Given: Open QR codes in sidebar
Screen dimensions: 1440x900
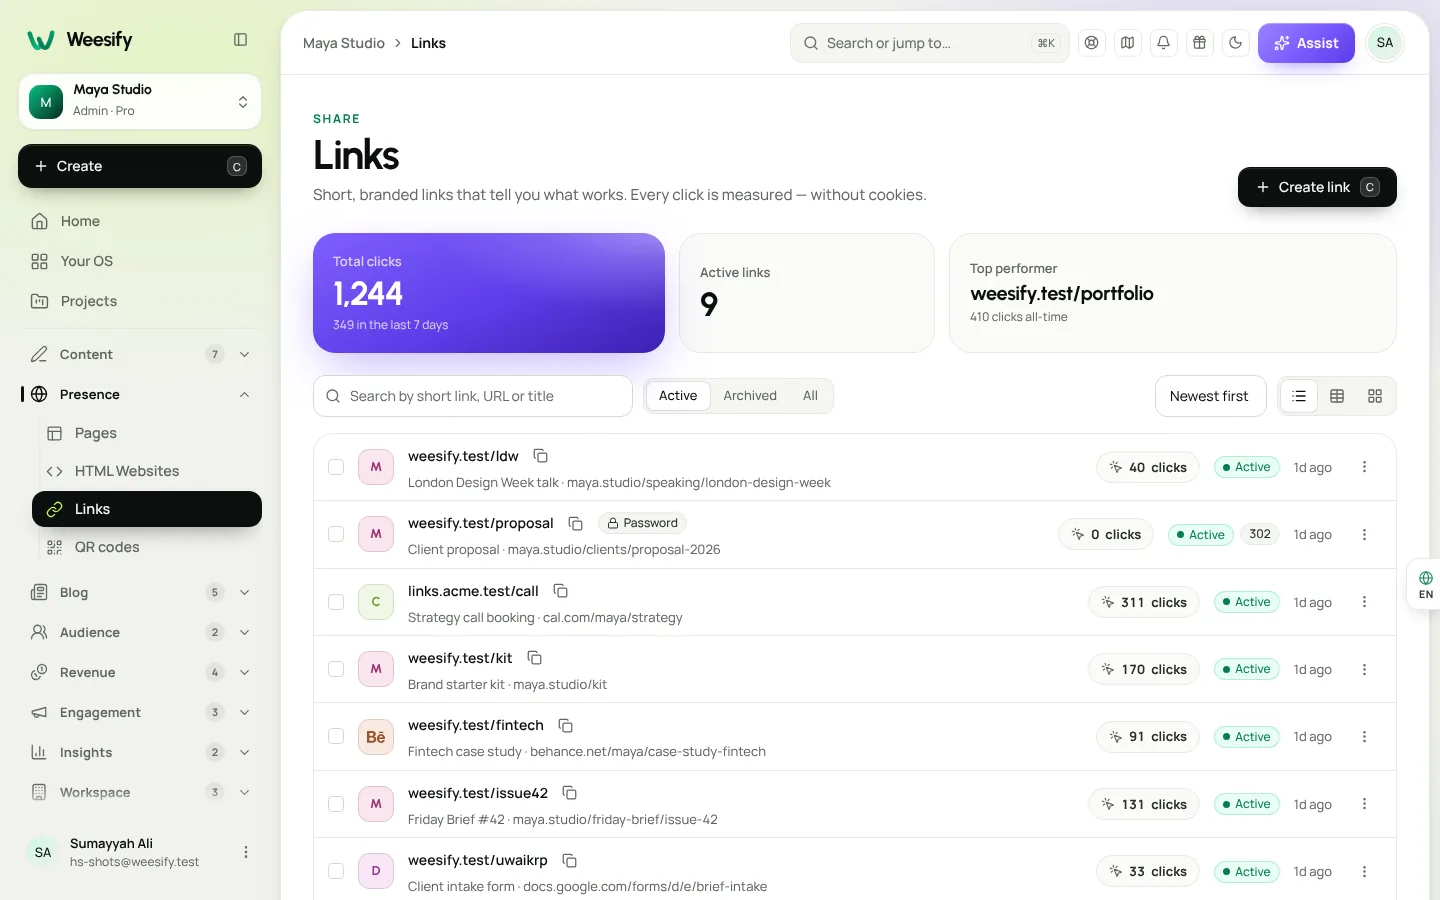Looking at the screenshot, I should (146, 547).
